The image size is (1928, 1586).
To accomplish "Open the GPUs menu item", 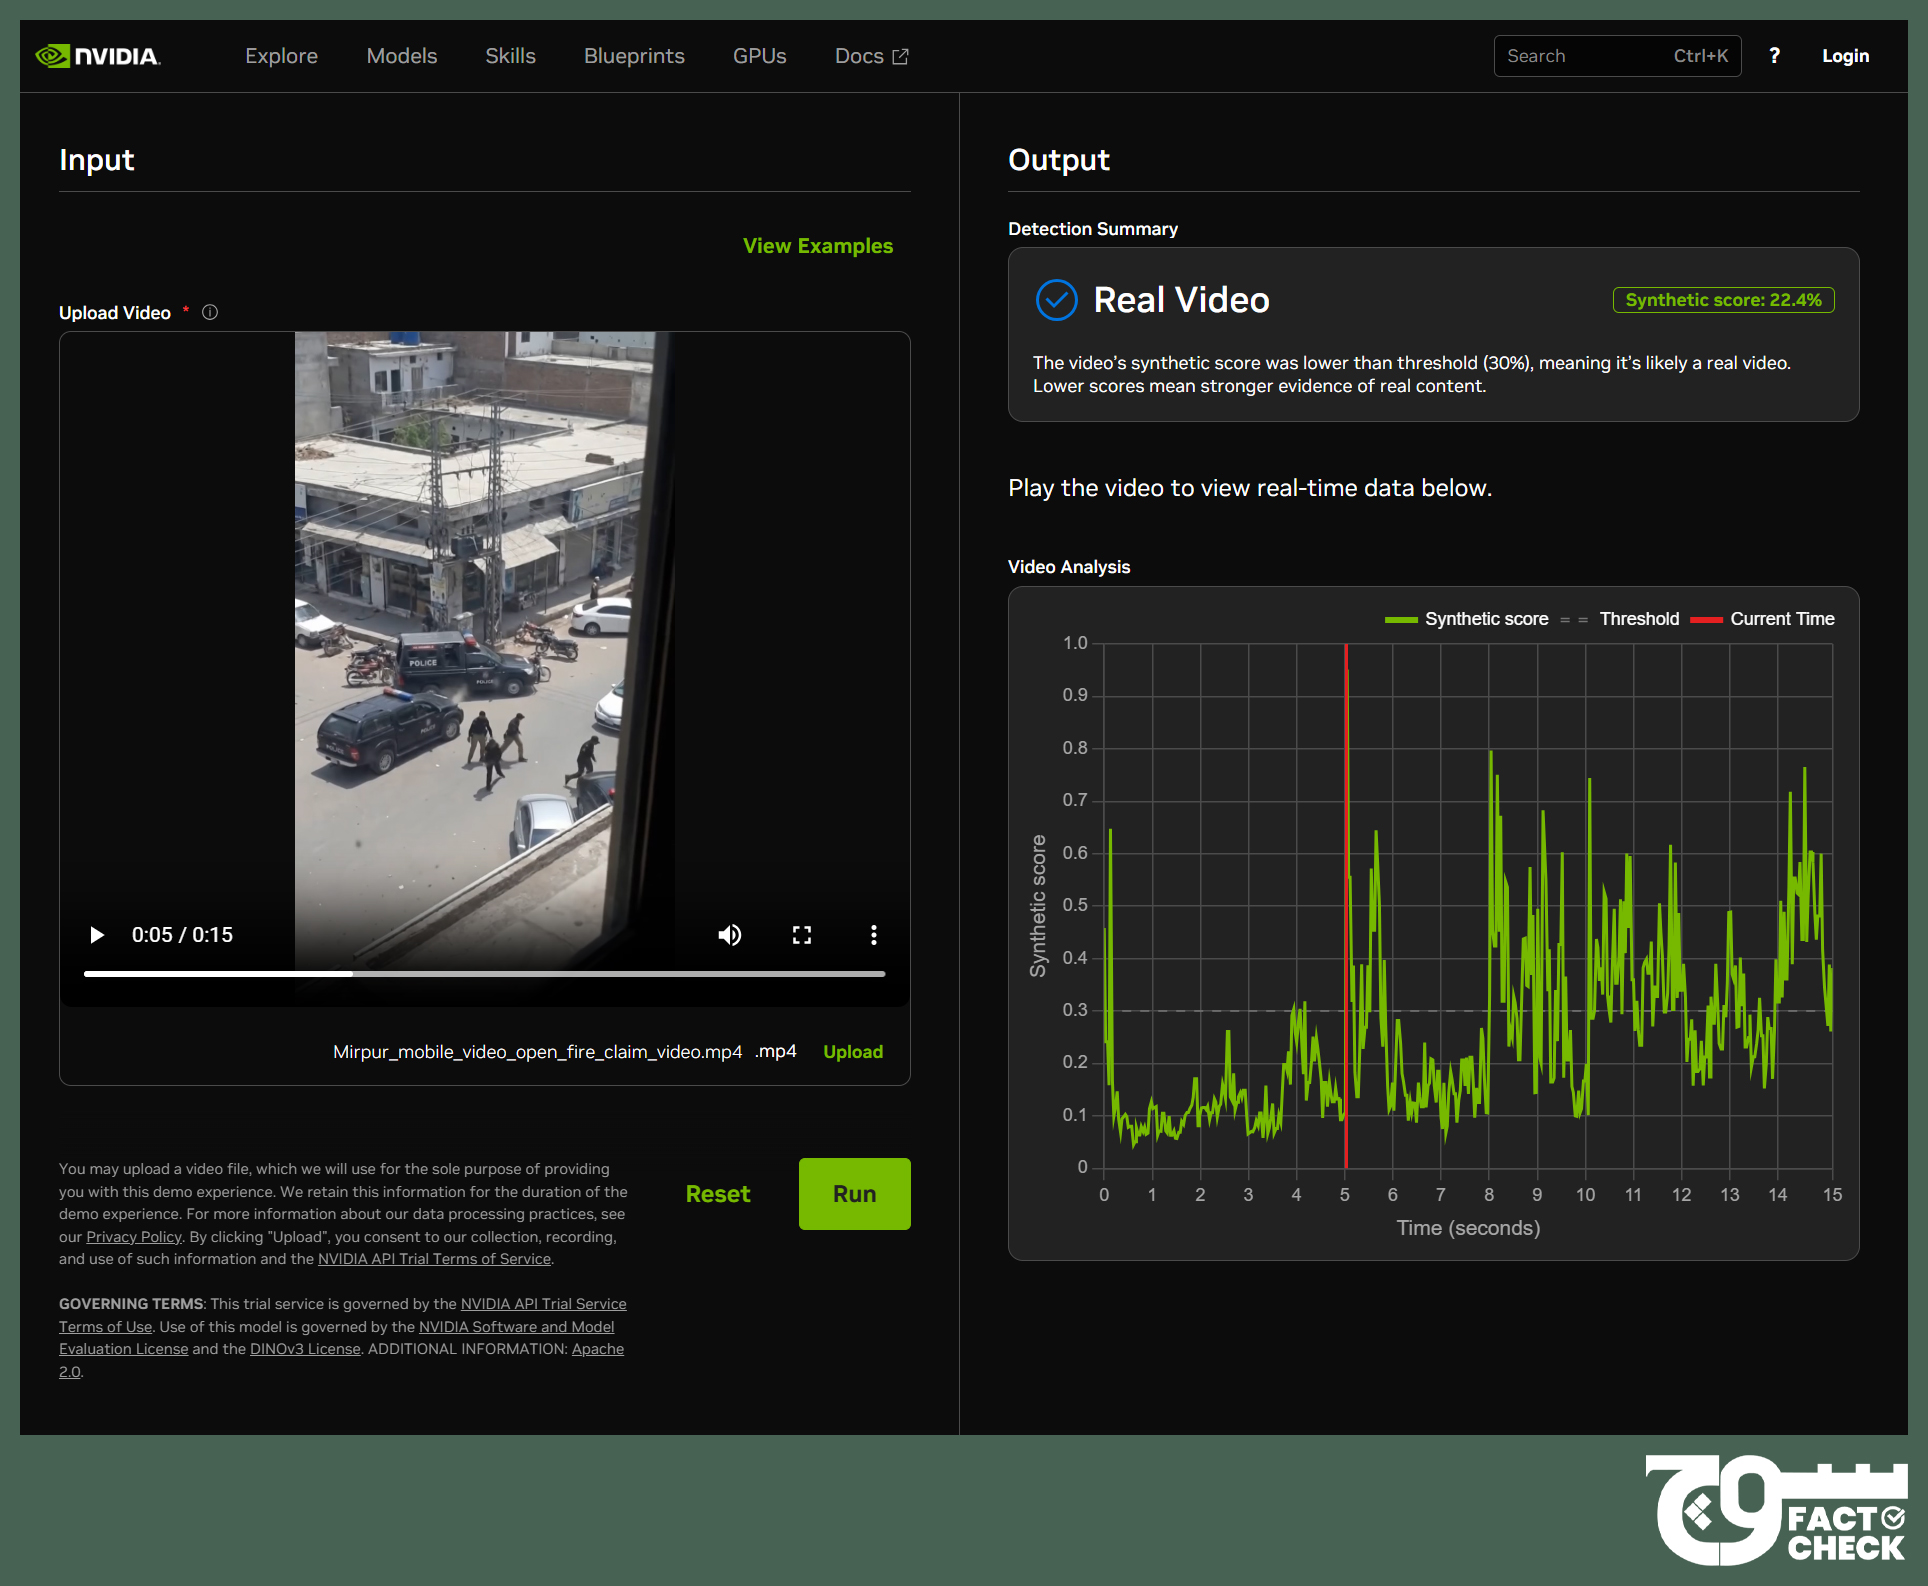I will click(x=760, y=56).
